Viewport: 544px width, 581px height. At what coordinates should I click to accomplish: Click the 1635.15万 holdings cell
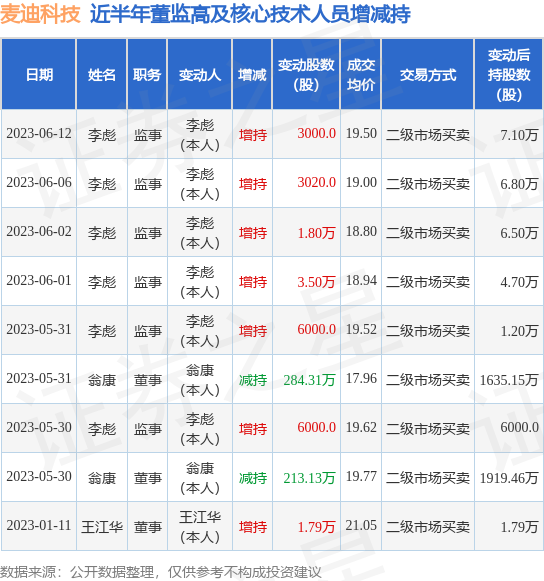[509, 380]
